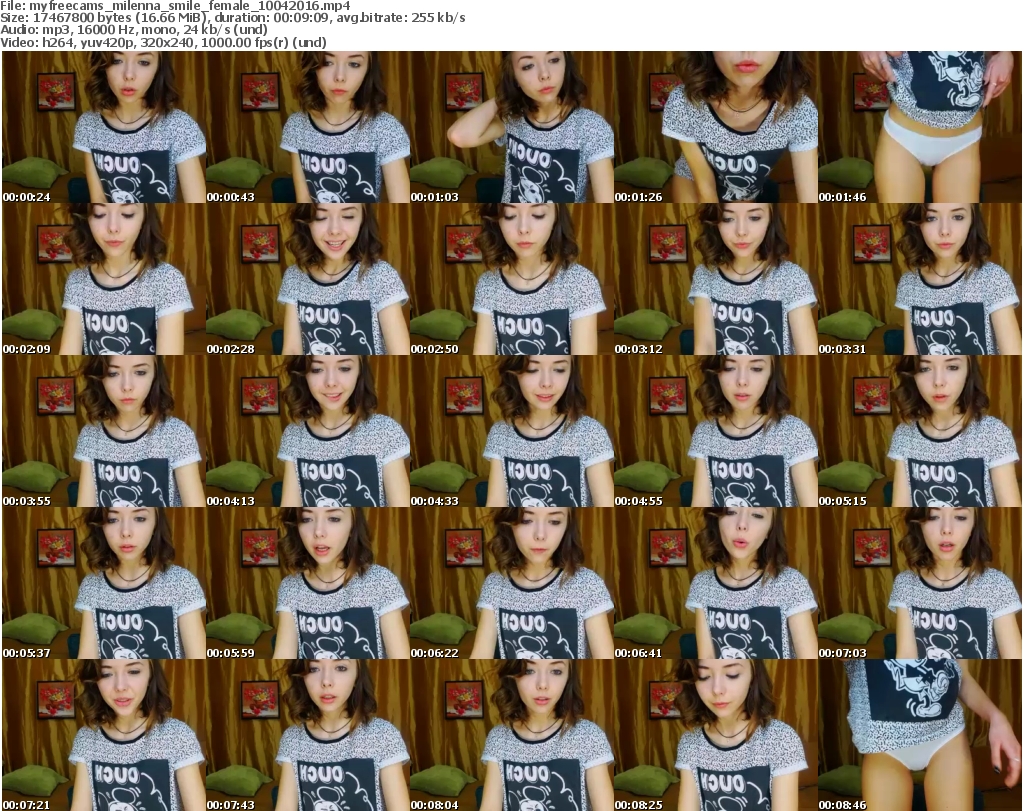Image resolution: width=1024 pixels, height=811 pixels.
Task: Click the thumbnail stamped 00:00:24
Action: tap(104, 127)
